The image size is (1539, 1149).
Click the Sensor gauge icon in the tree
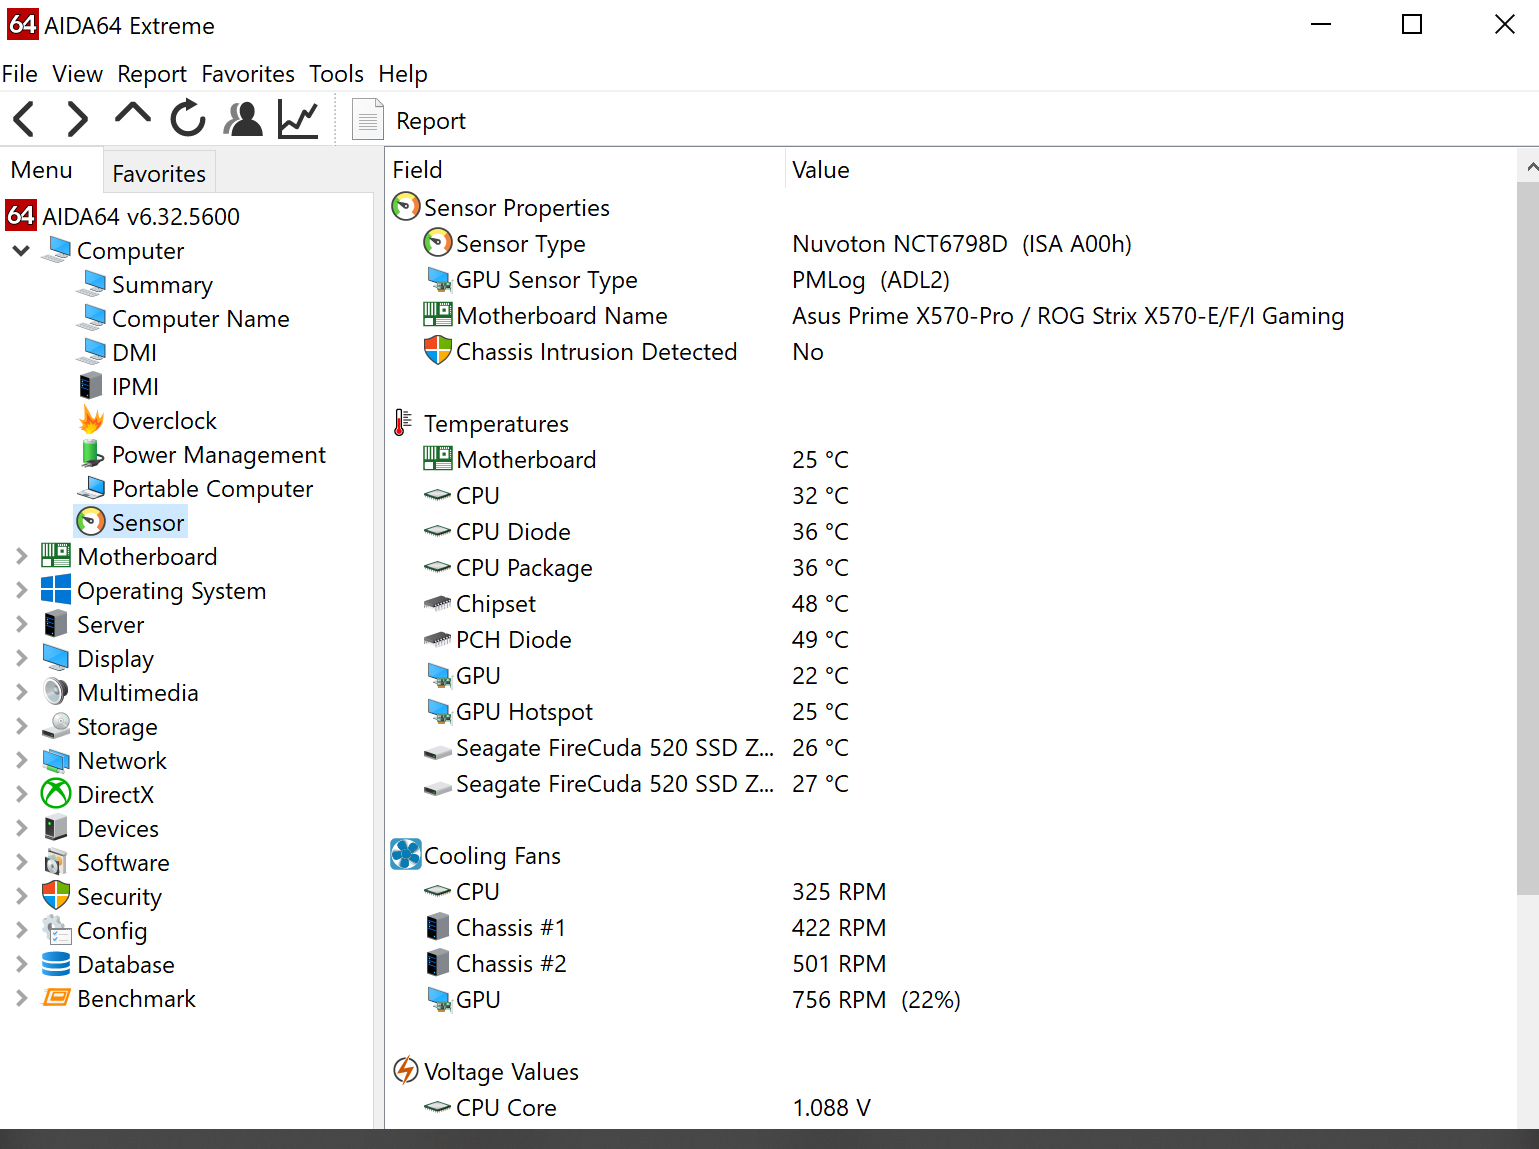(91, 521)
